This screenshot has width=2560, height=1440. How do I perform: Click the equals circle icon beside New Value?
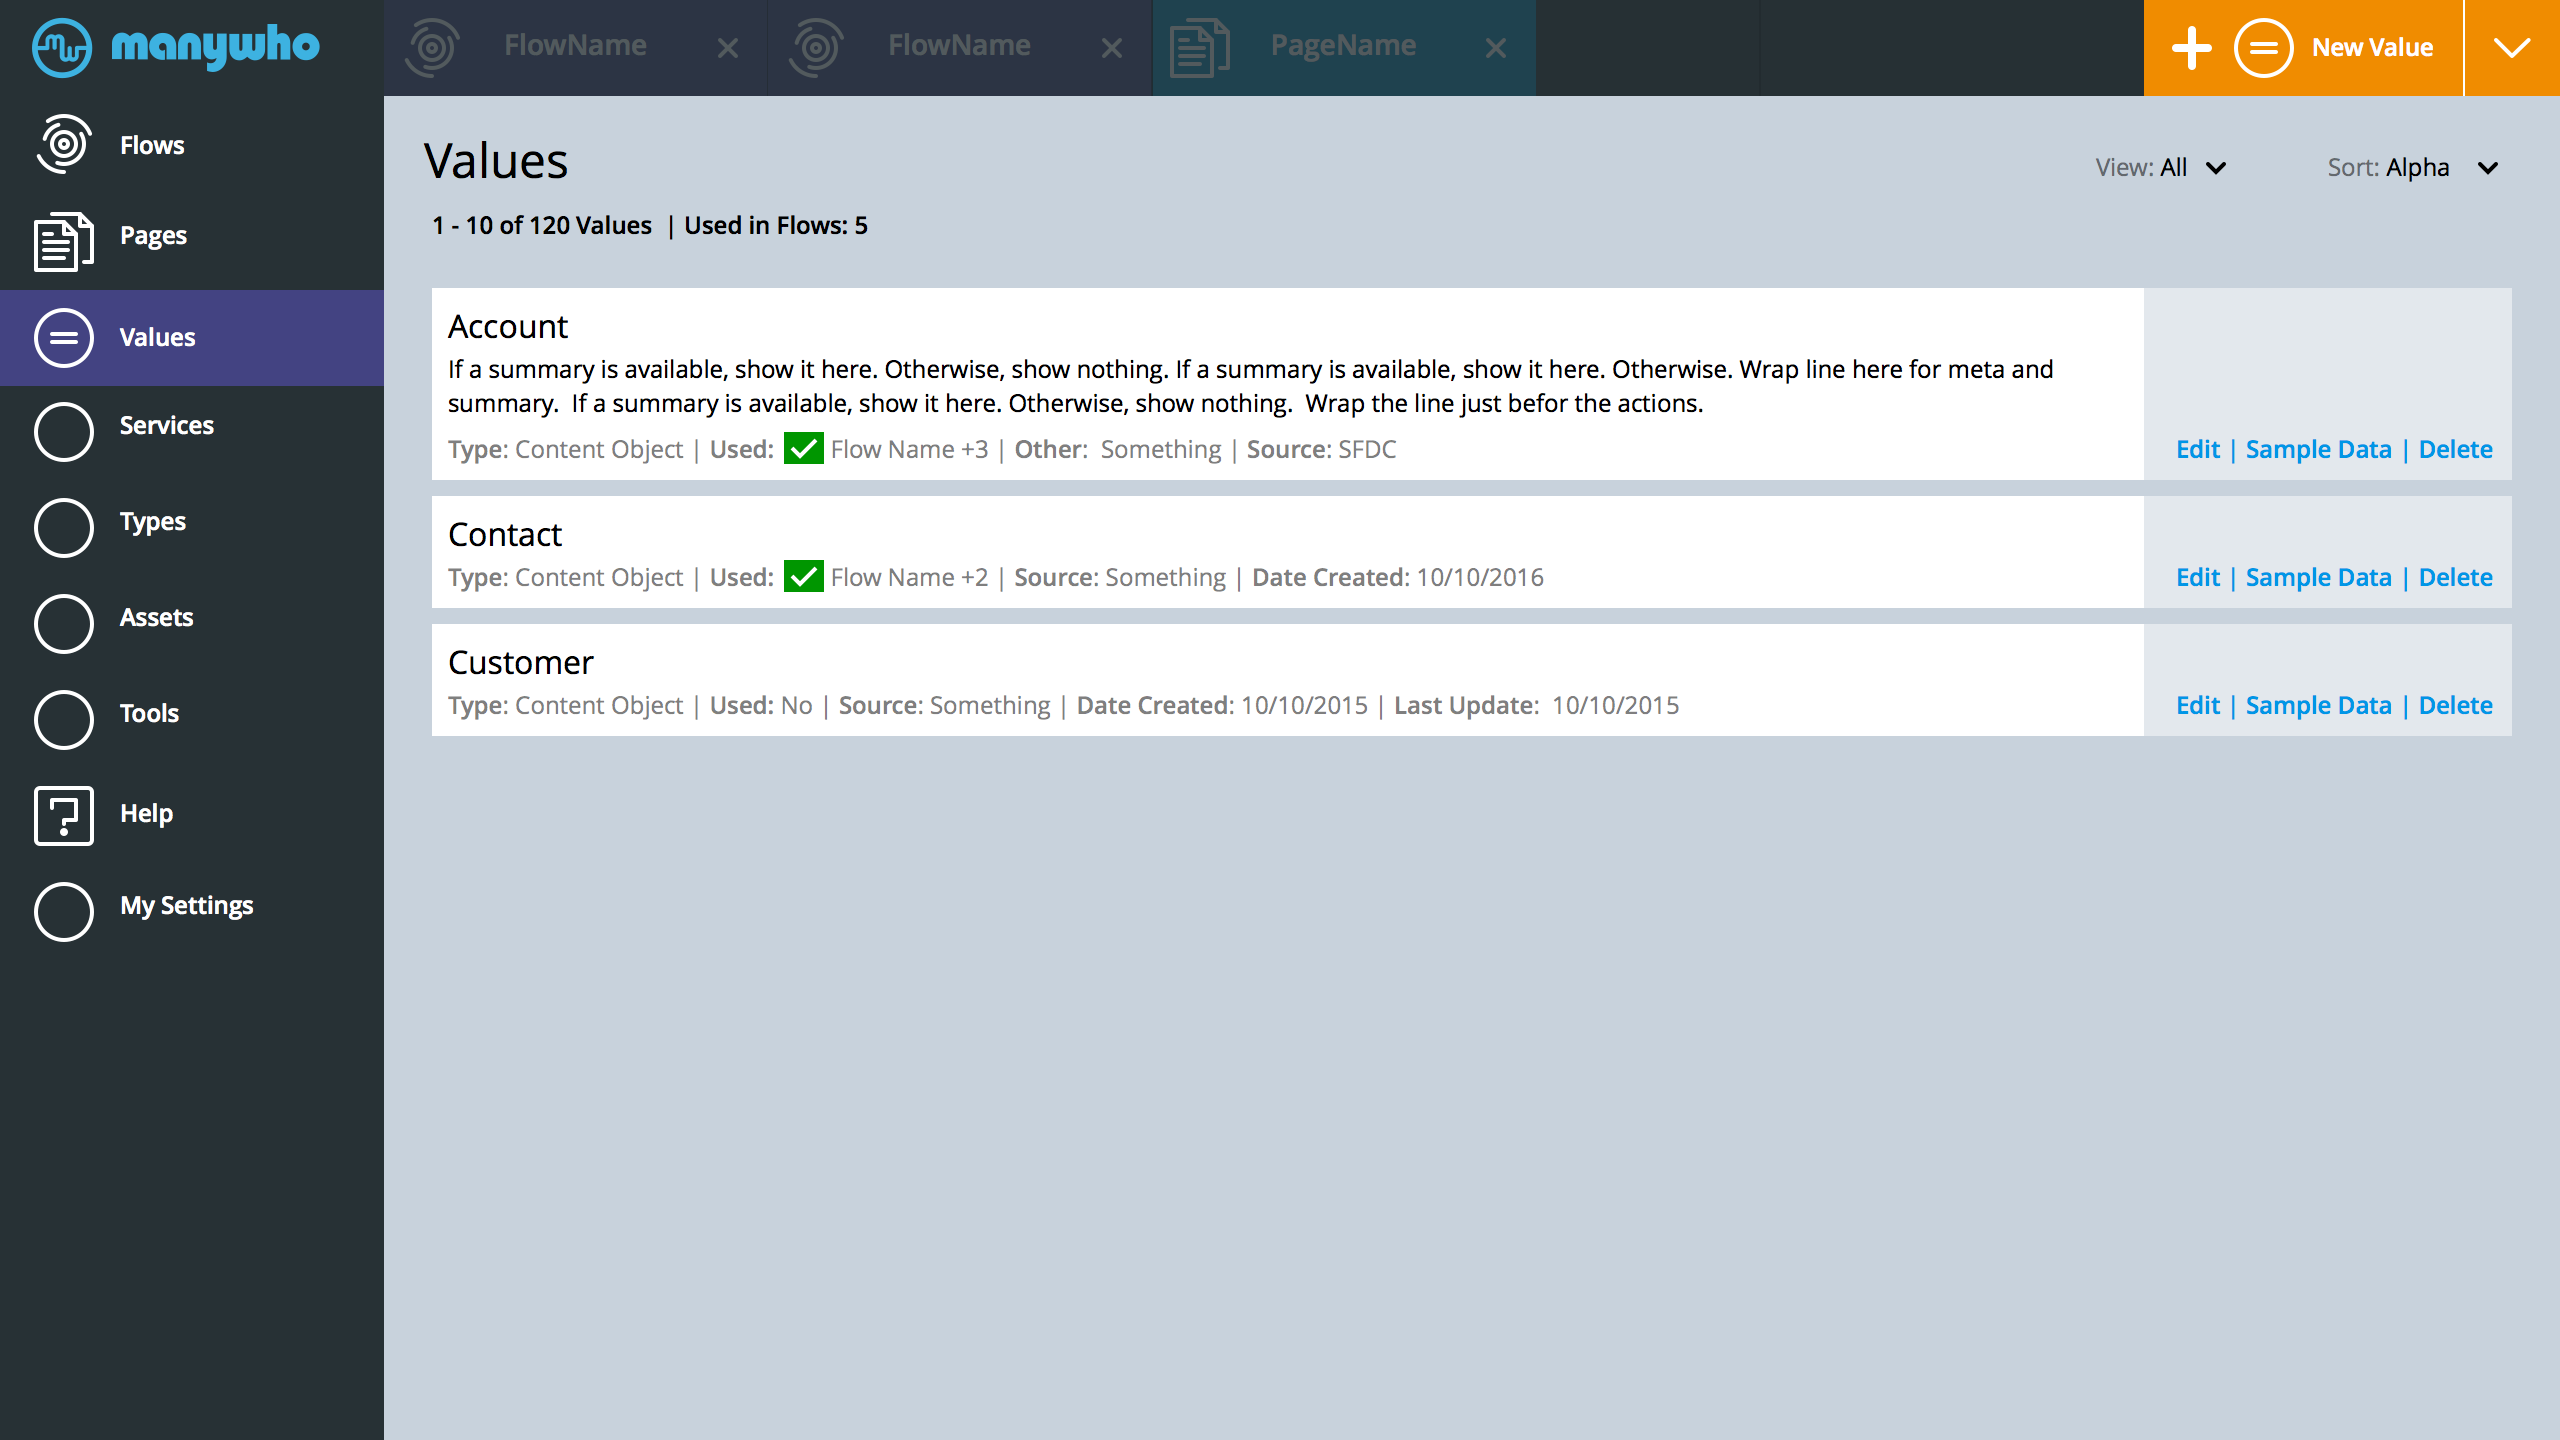[x=2263, y=48]
